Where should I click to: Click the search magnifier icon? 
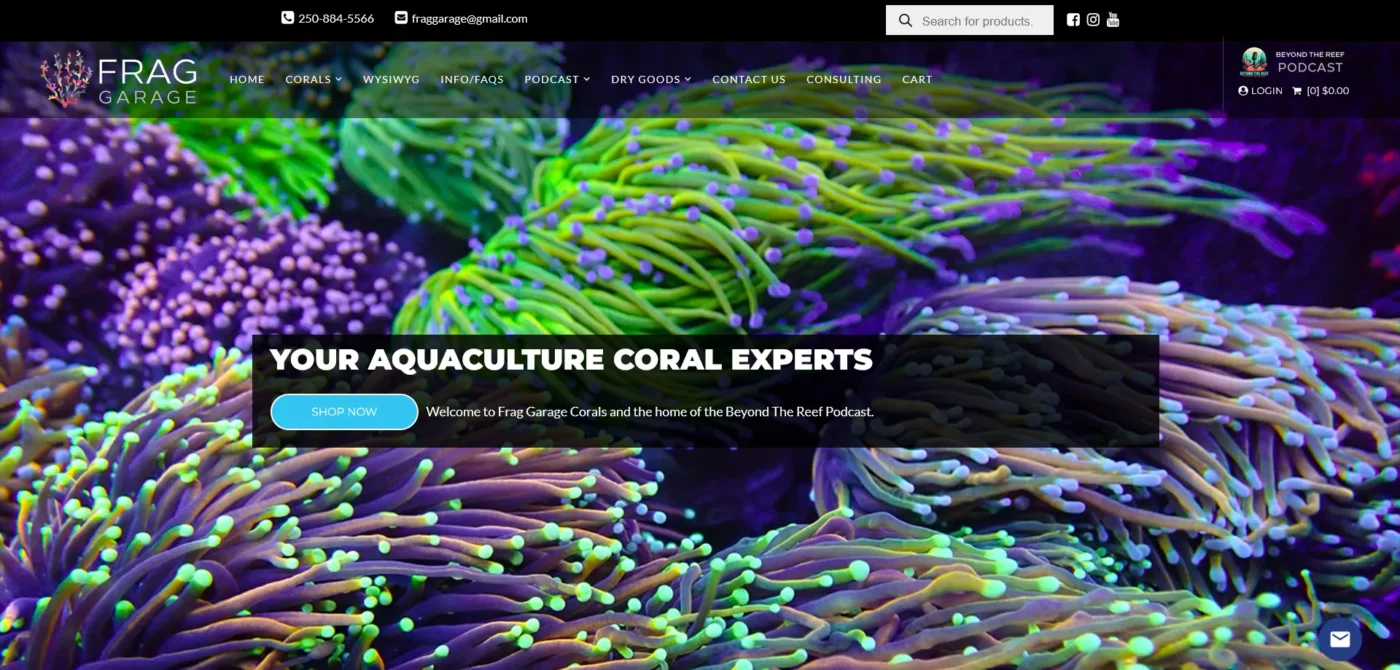pyautogui.click(x=905, y=20)
